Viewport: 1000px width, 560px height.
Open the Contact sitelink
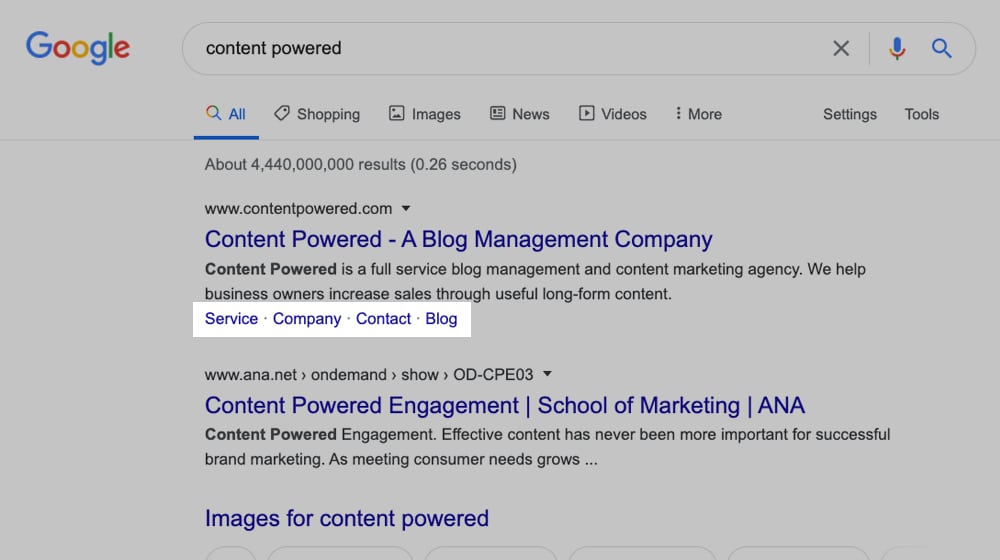point(383,318)
